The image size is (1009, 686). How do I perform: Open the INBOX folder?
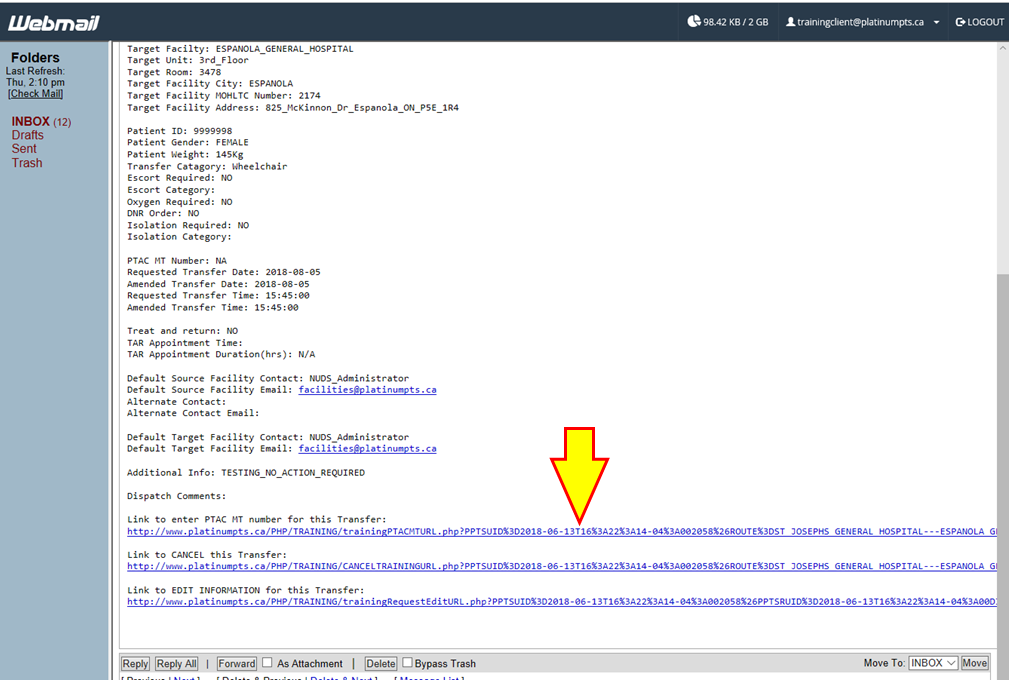(x=31, y=122)
